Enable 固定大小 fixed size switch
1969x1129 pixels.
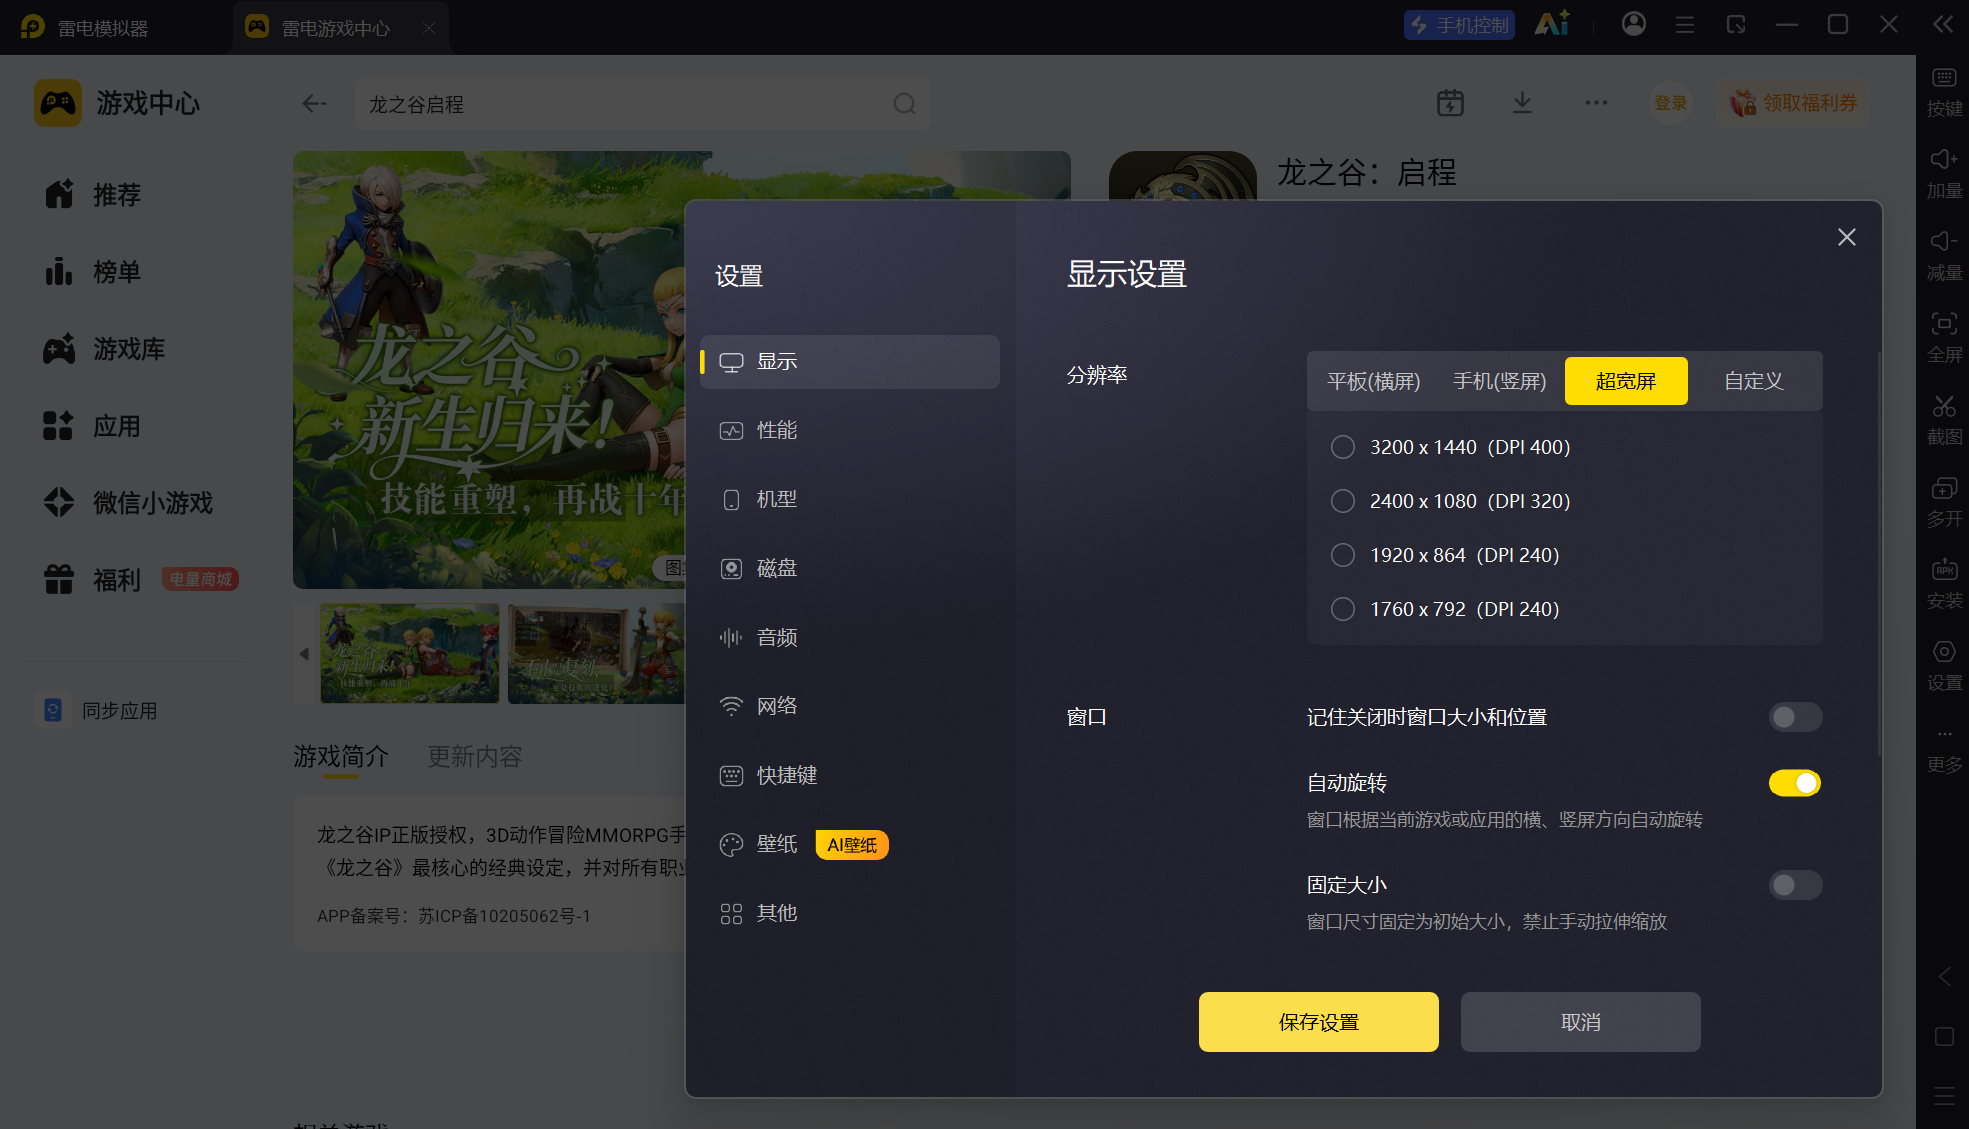(1795, 885)
